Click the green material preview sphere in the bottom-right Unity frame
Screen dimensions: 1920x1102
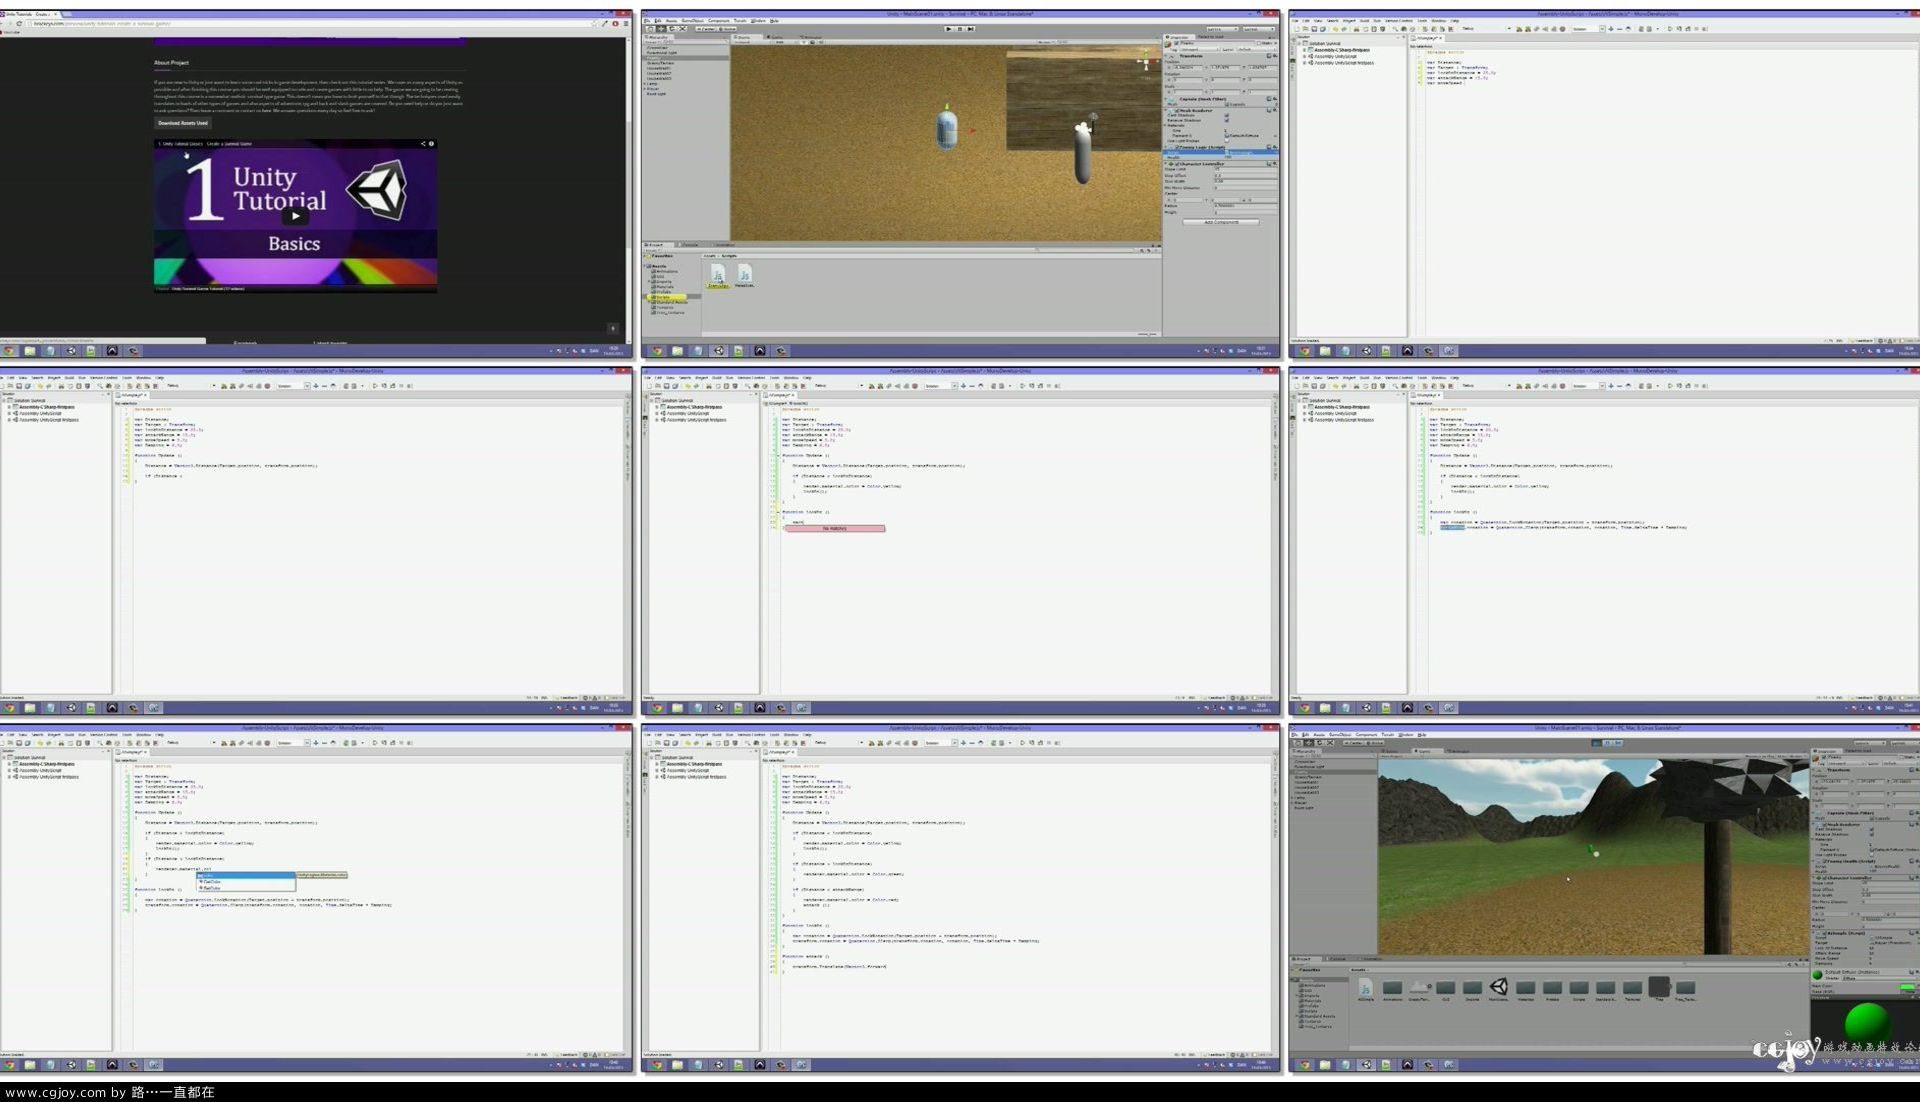tap(1867, 1022)
